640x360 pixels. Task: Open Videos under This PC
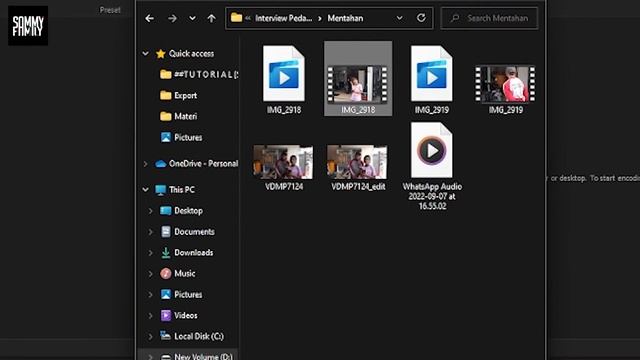coord(179,316)
